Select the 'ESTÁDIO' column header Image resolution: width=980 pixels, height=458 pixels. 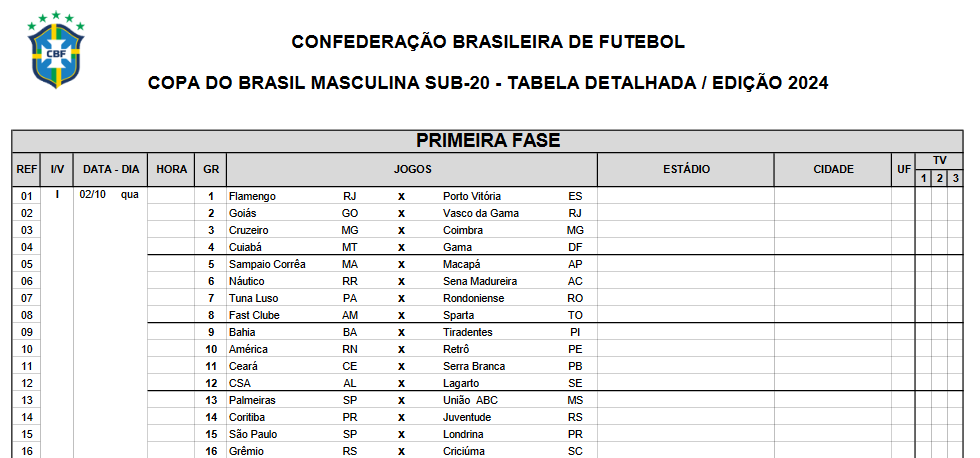tap(686, 169)
